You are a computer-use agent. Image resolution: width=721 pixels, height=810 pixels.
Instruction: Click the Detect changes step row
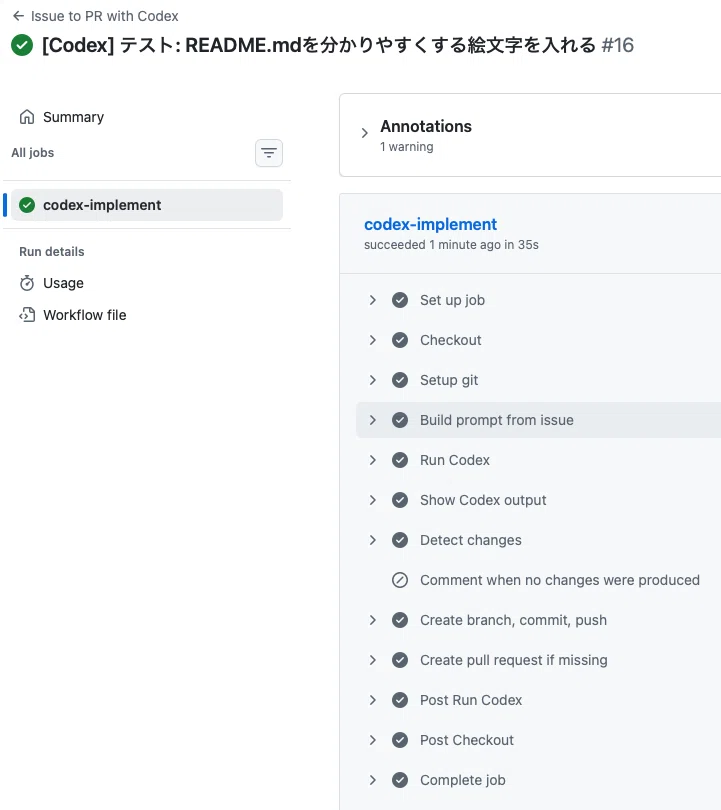pos(539,540)
